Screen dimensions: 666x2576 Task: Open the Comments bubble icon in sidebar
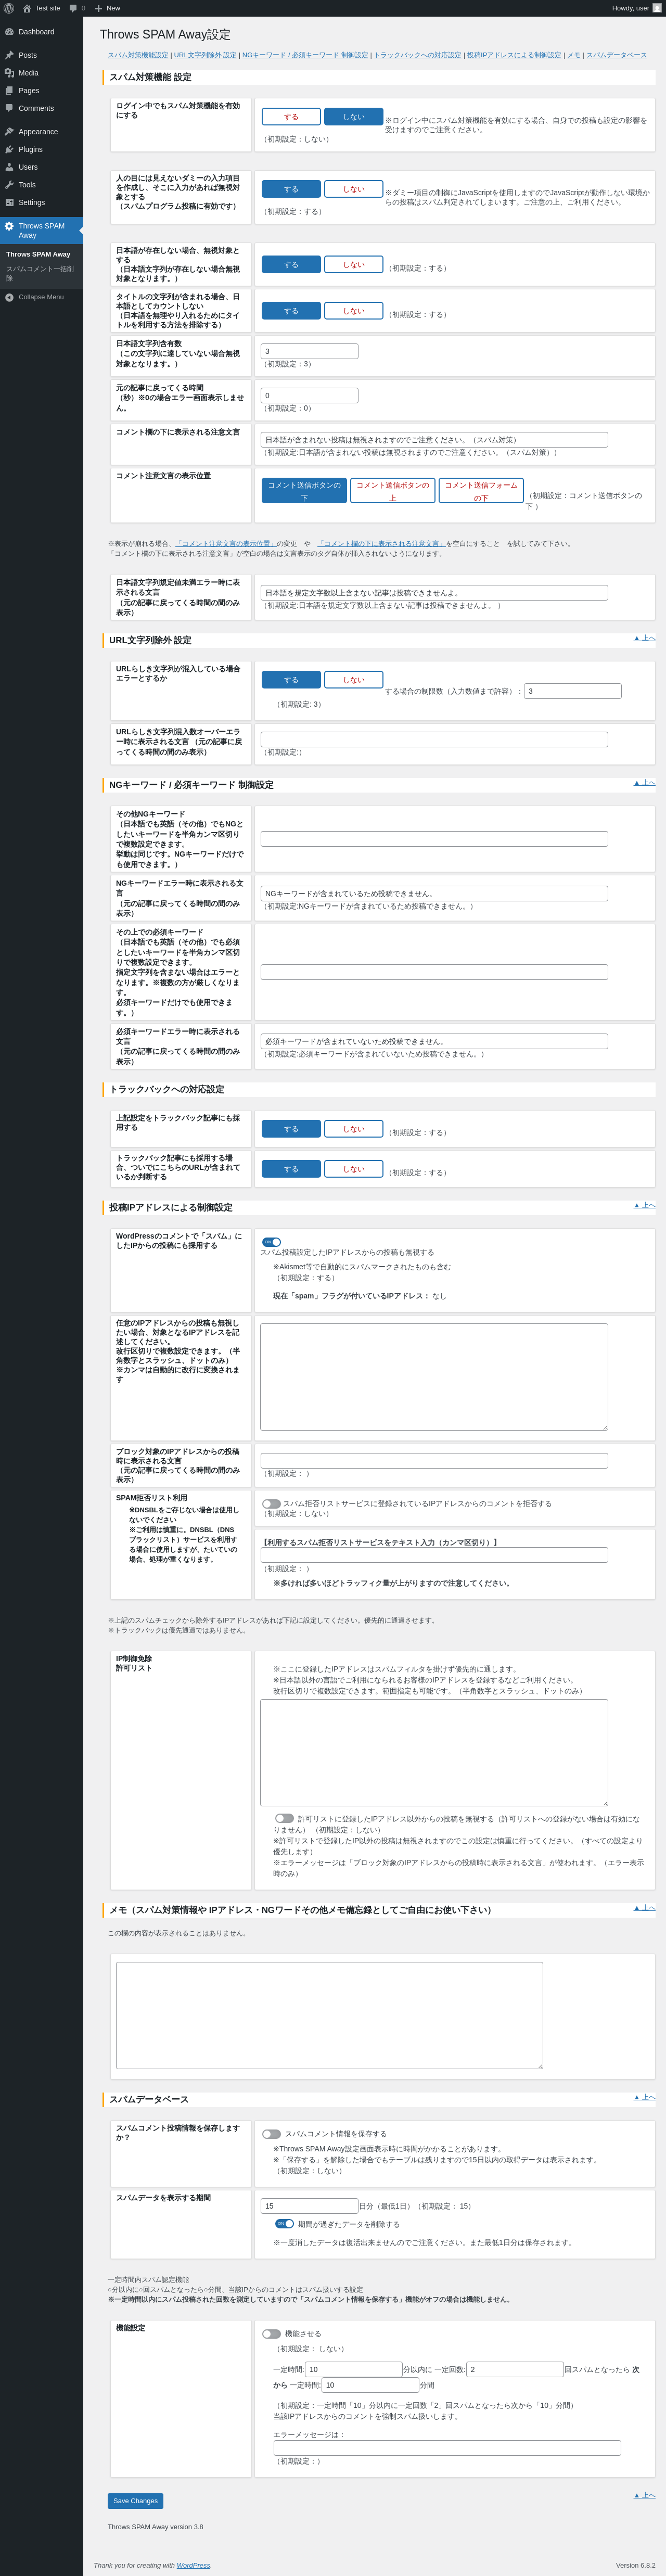click(x=9, y=108)
